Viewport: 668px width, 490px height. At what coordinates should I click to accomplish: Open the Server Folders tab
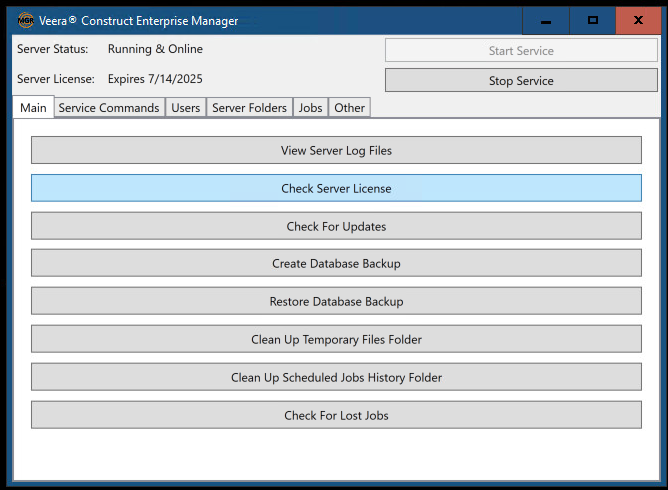click(249, 108)
